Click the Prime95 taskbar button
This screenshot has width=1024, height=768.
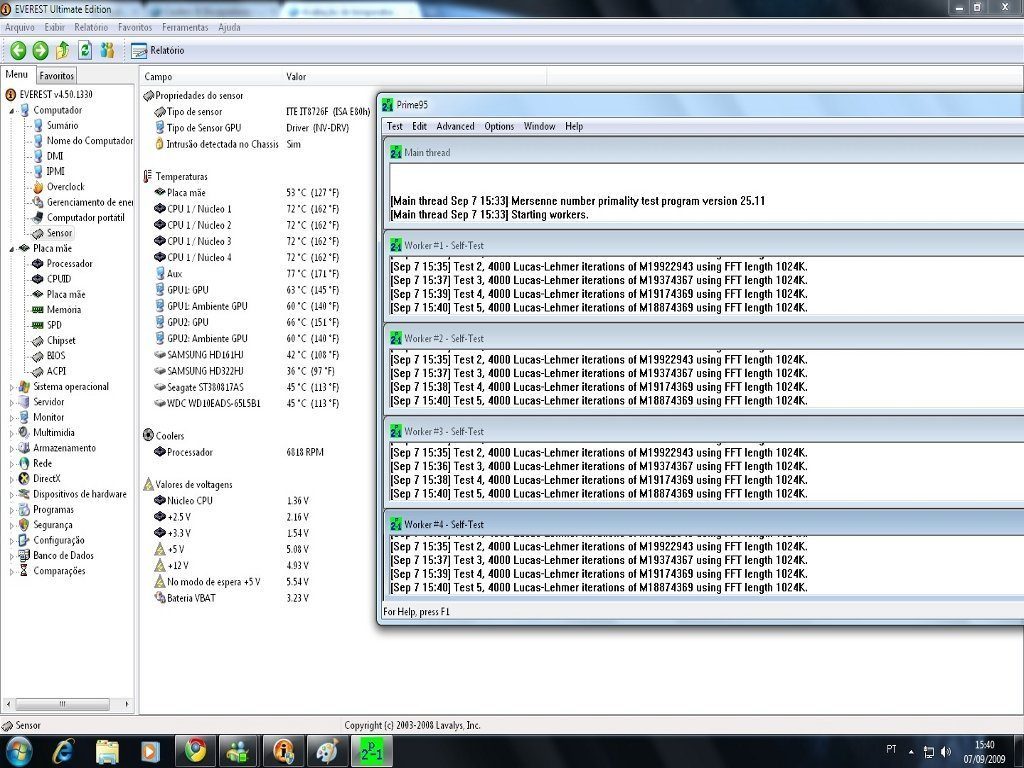click(372, 752)
